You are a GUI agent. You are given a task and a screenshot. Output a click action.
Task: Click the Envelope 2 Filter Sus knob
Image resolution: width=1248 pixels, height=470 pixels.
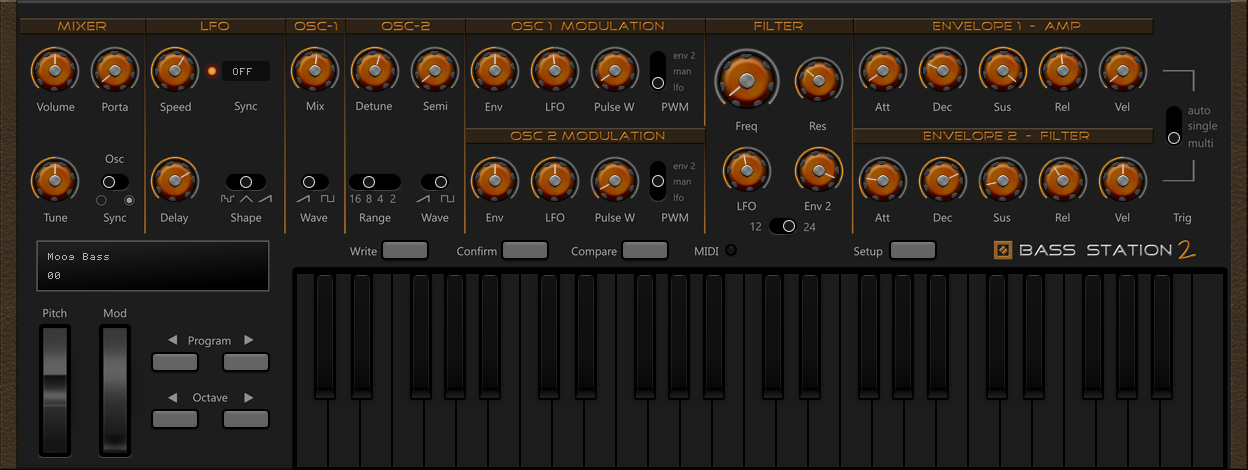[x=1002, y=181]
